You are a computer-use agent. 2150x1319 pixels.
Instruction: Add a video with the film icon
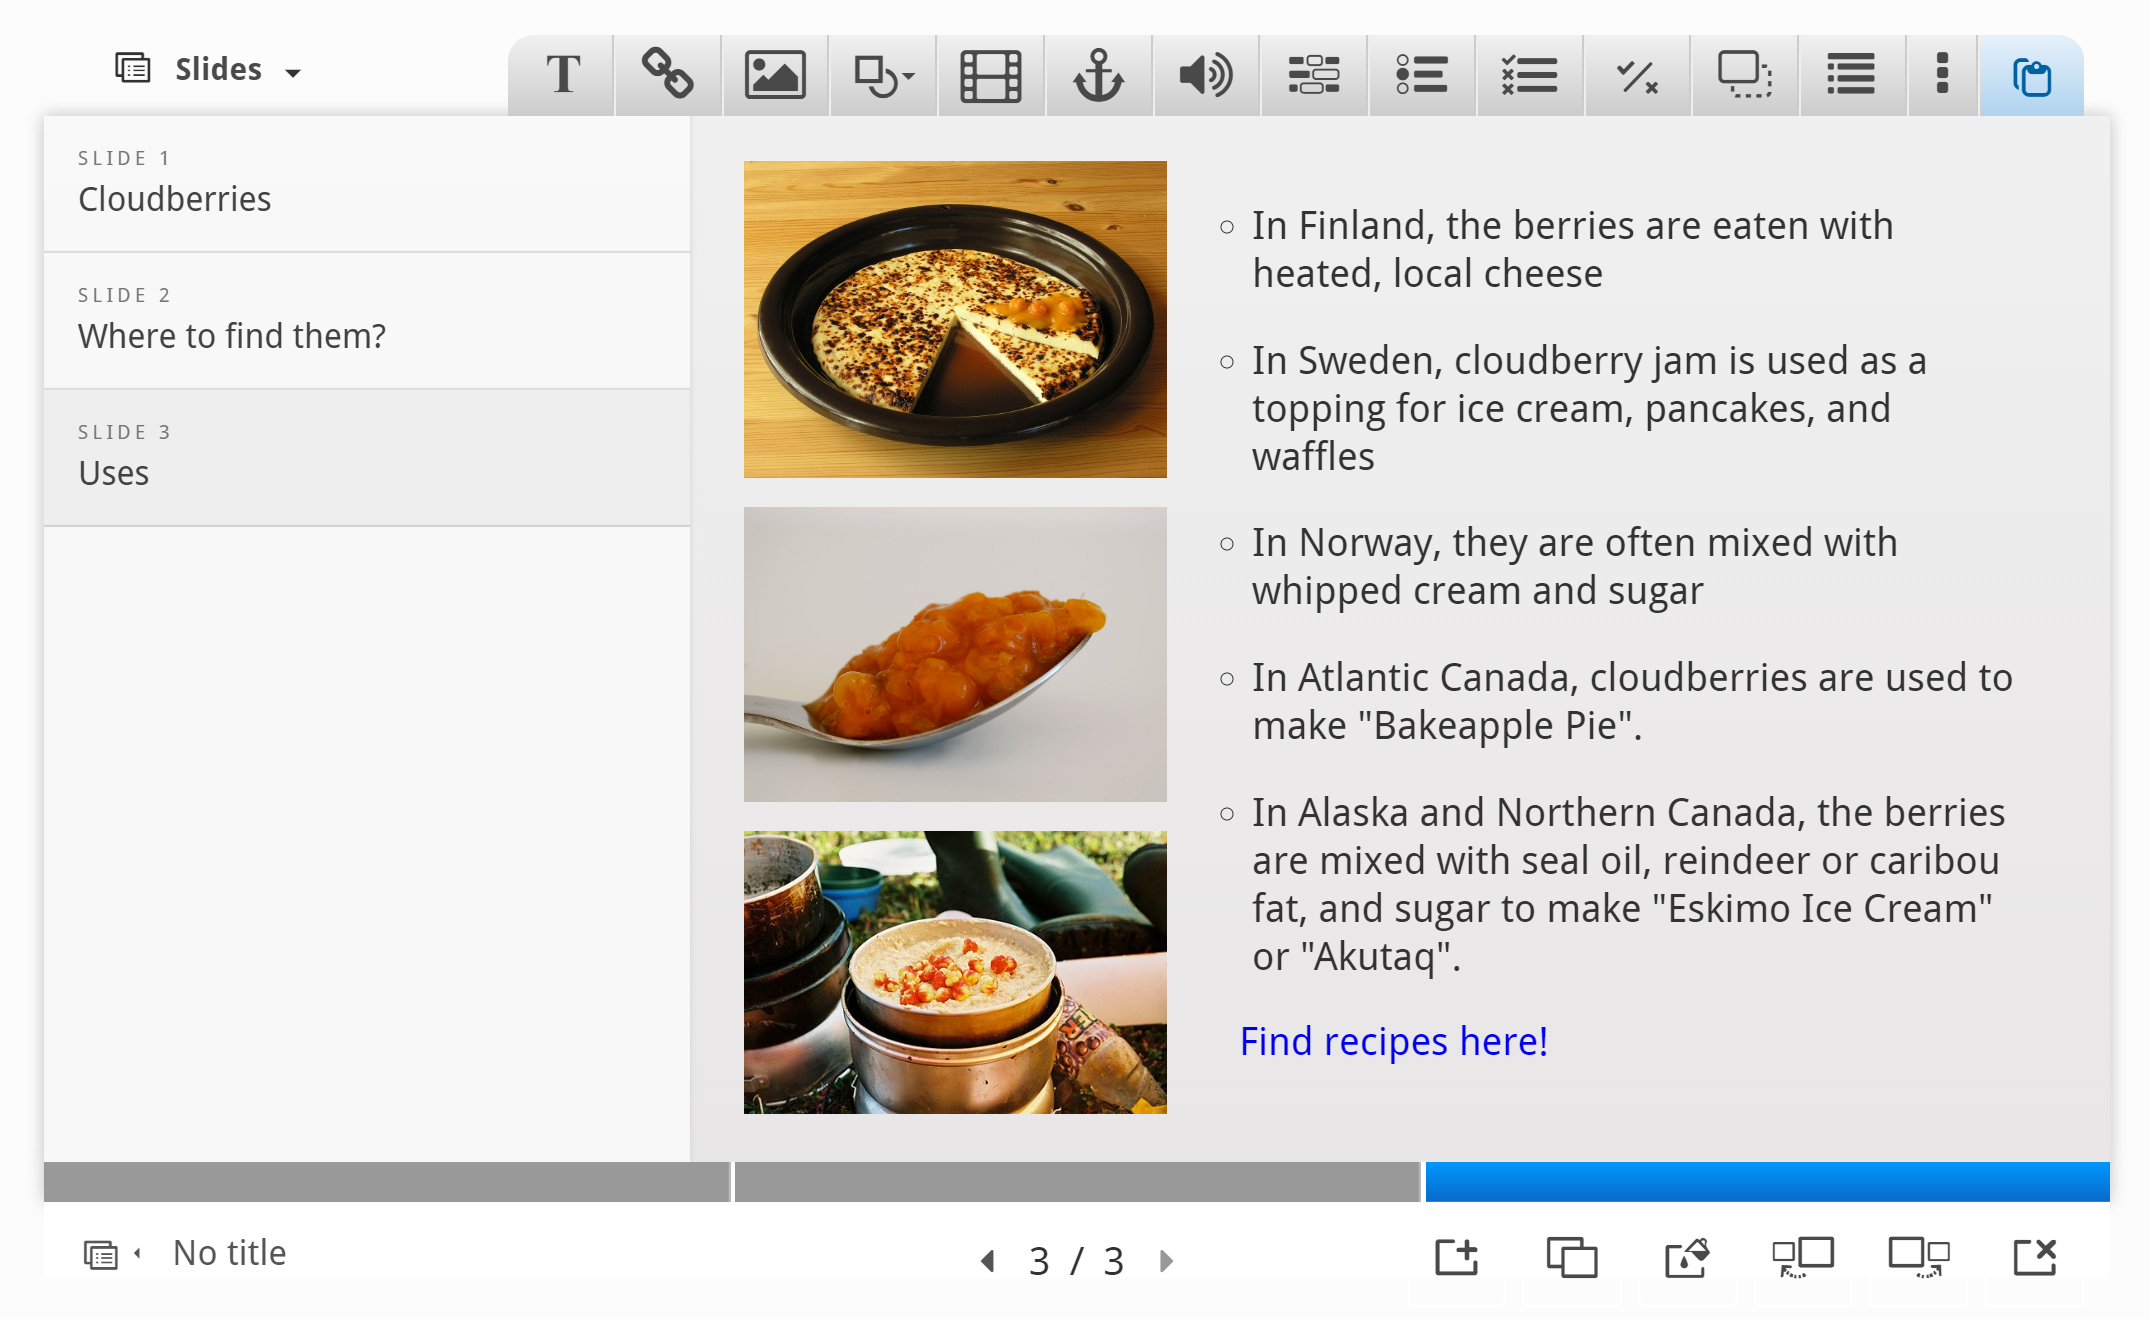tap(991, 76)
